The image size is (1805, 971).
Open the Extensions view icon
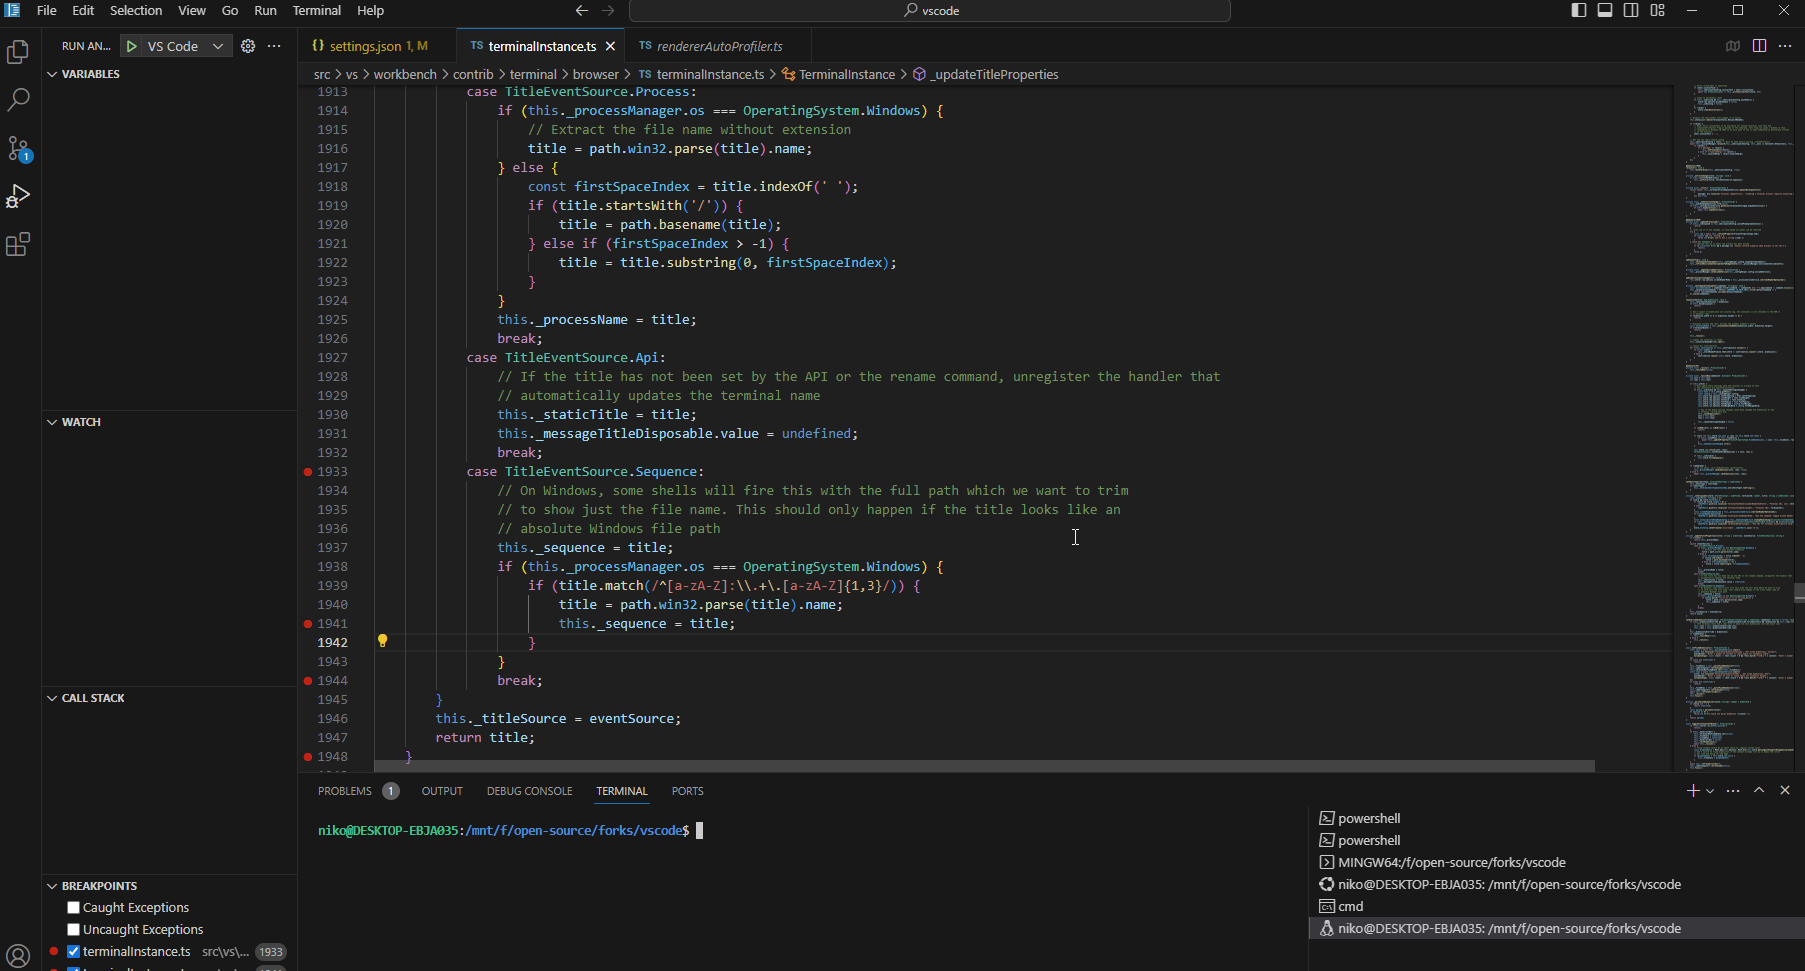click(18, 244)
